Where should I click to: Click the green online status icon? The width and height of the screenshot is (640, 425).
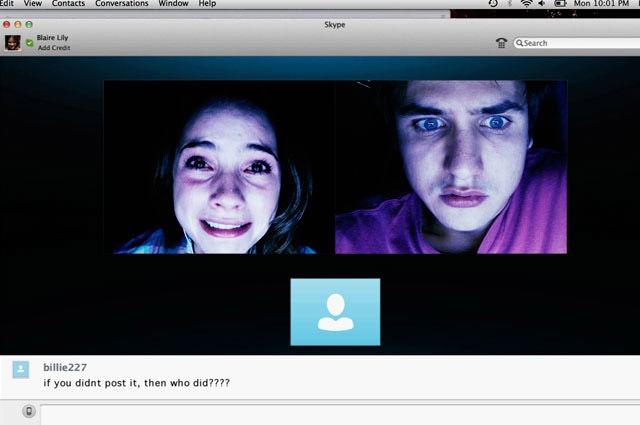(x=29, y=42)
